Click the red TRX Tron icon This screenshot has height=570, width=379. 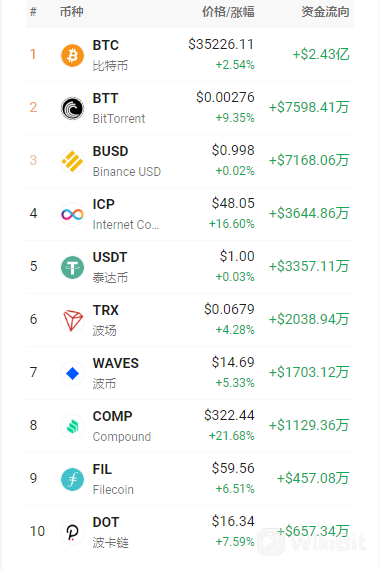72,321
